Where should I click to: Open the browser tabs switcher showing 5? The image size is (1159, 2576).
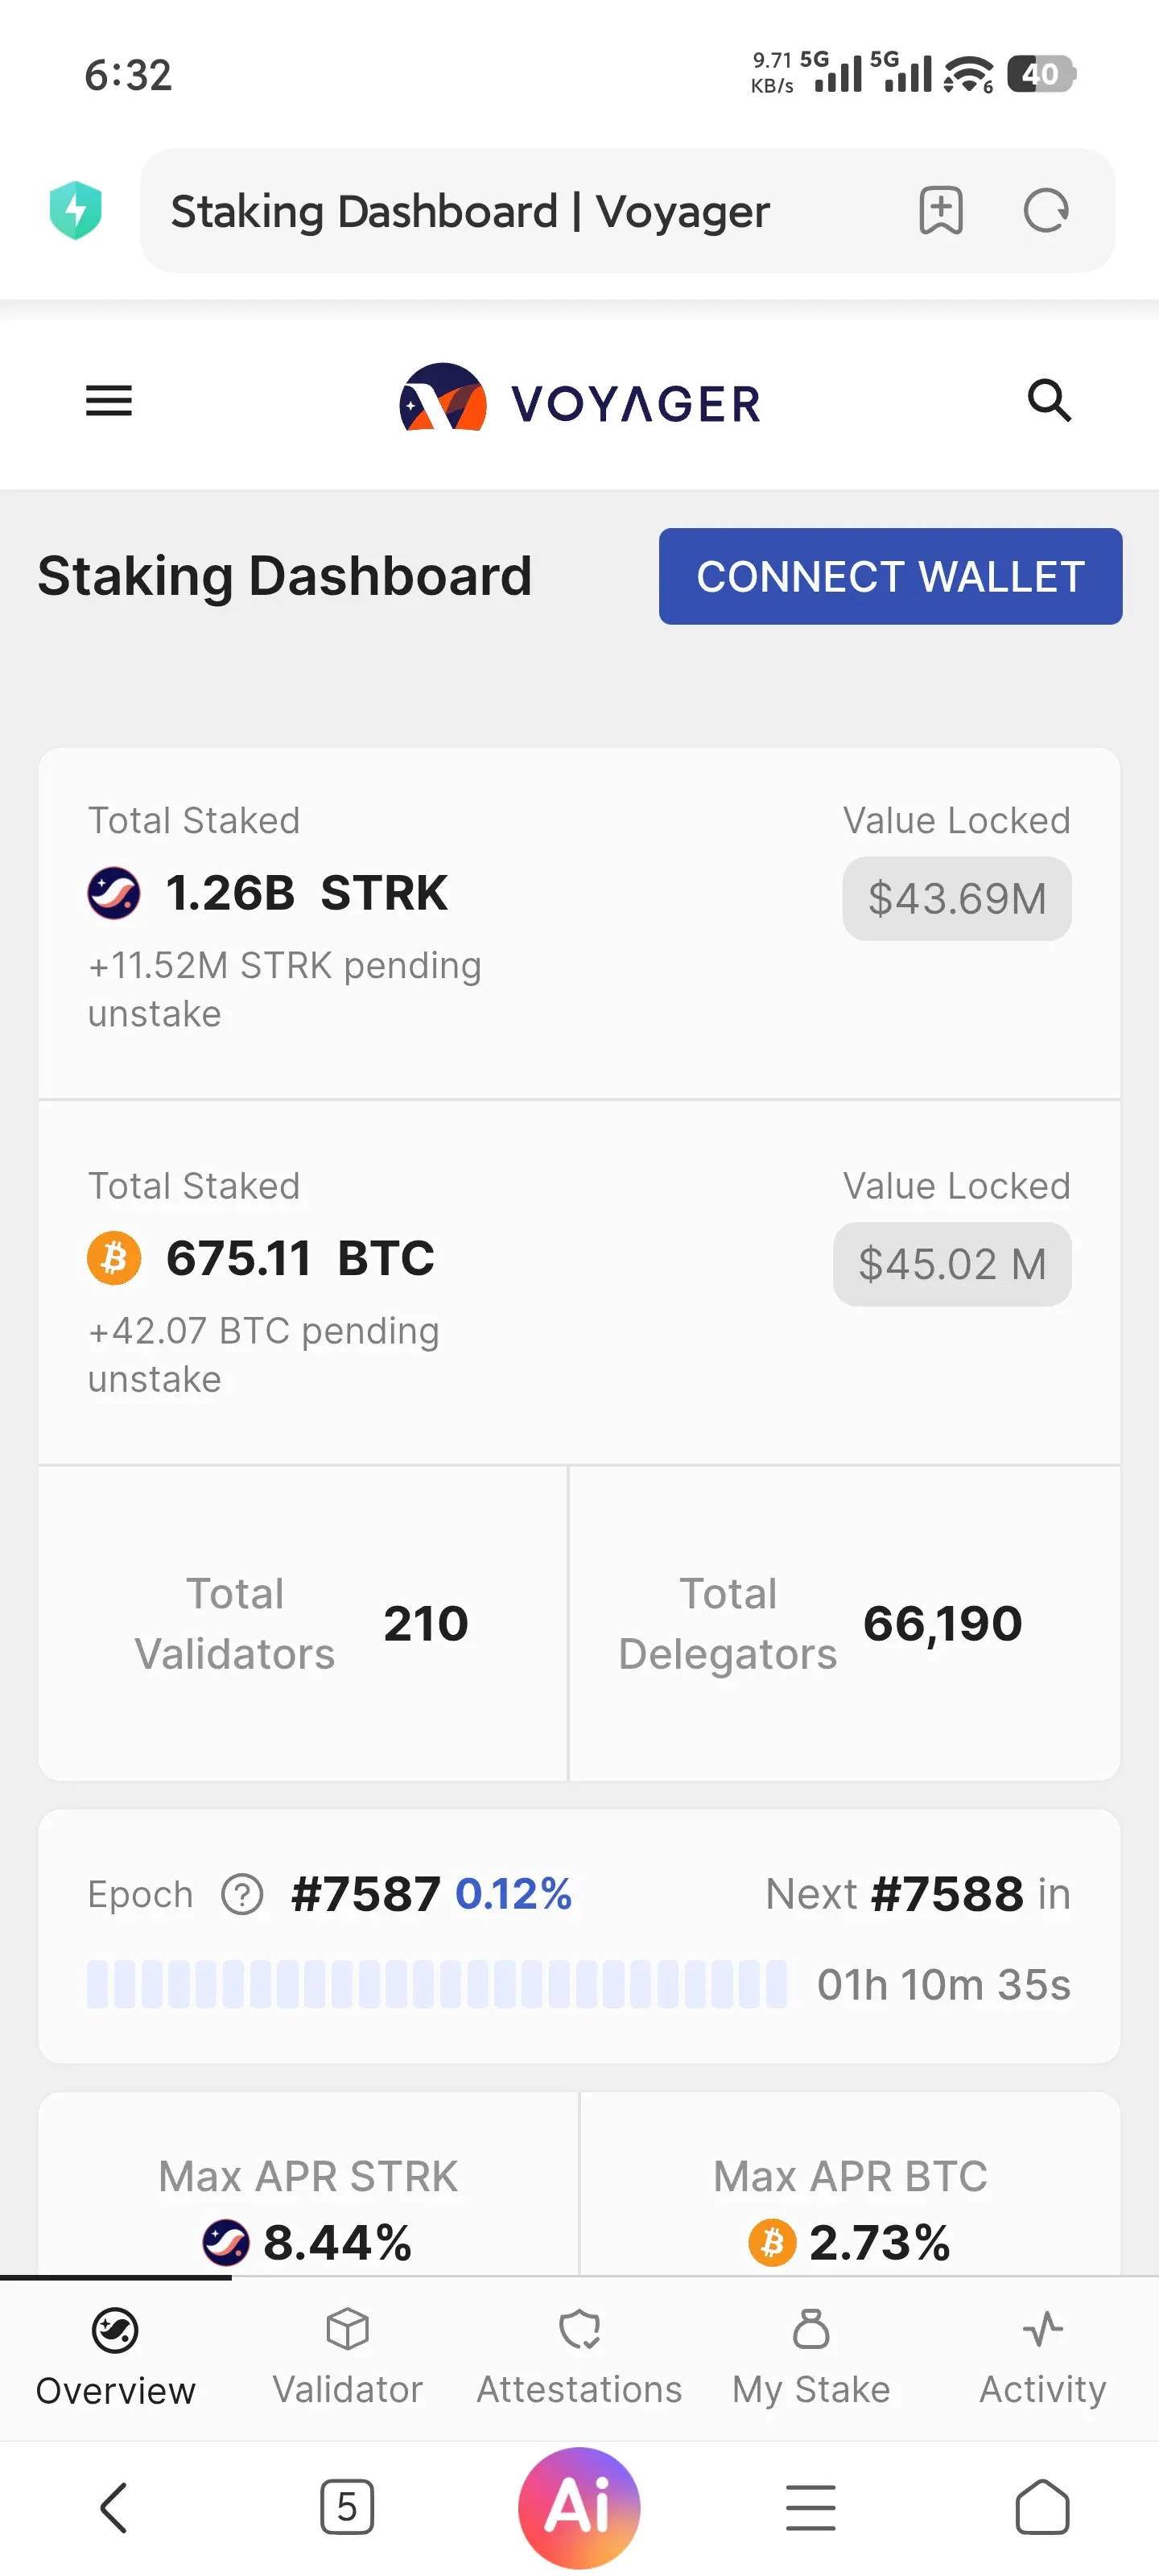[347, 2507]
